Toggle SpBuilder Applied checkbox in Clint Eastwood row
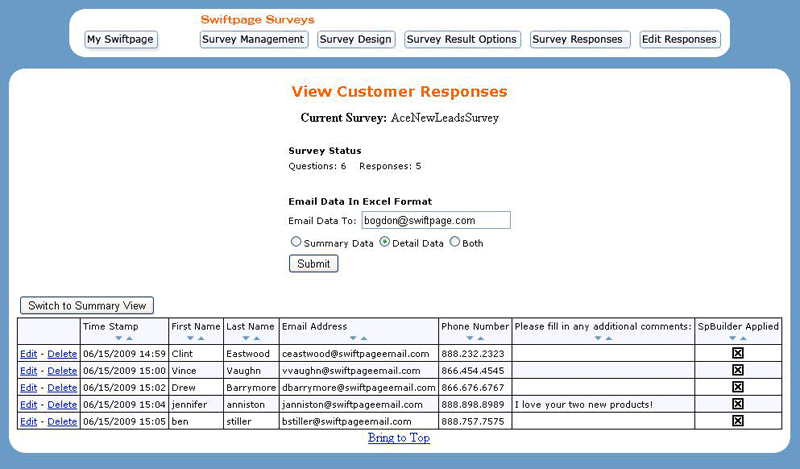 click(738, 353)
